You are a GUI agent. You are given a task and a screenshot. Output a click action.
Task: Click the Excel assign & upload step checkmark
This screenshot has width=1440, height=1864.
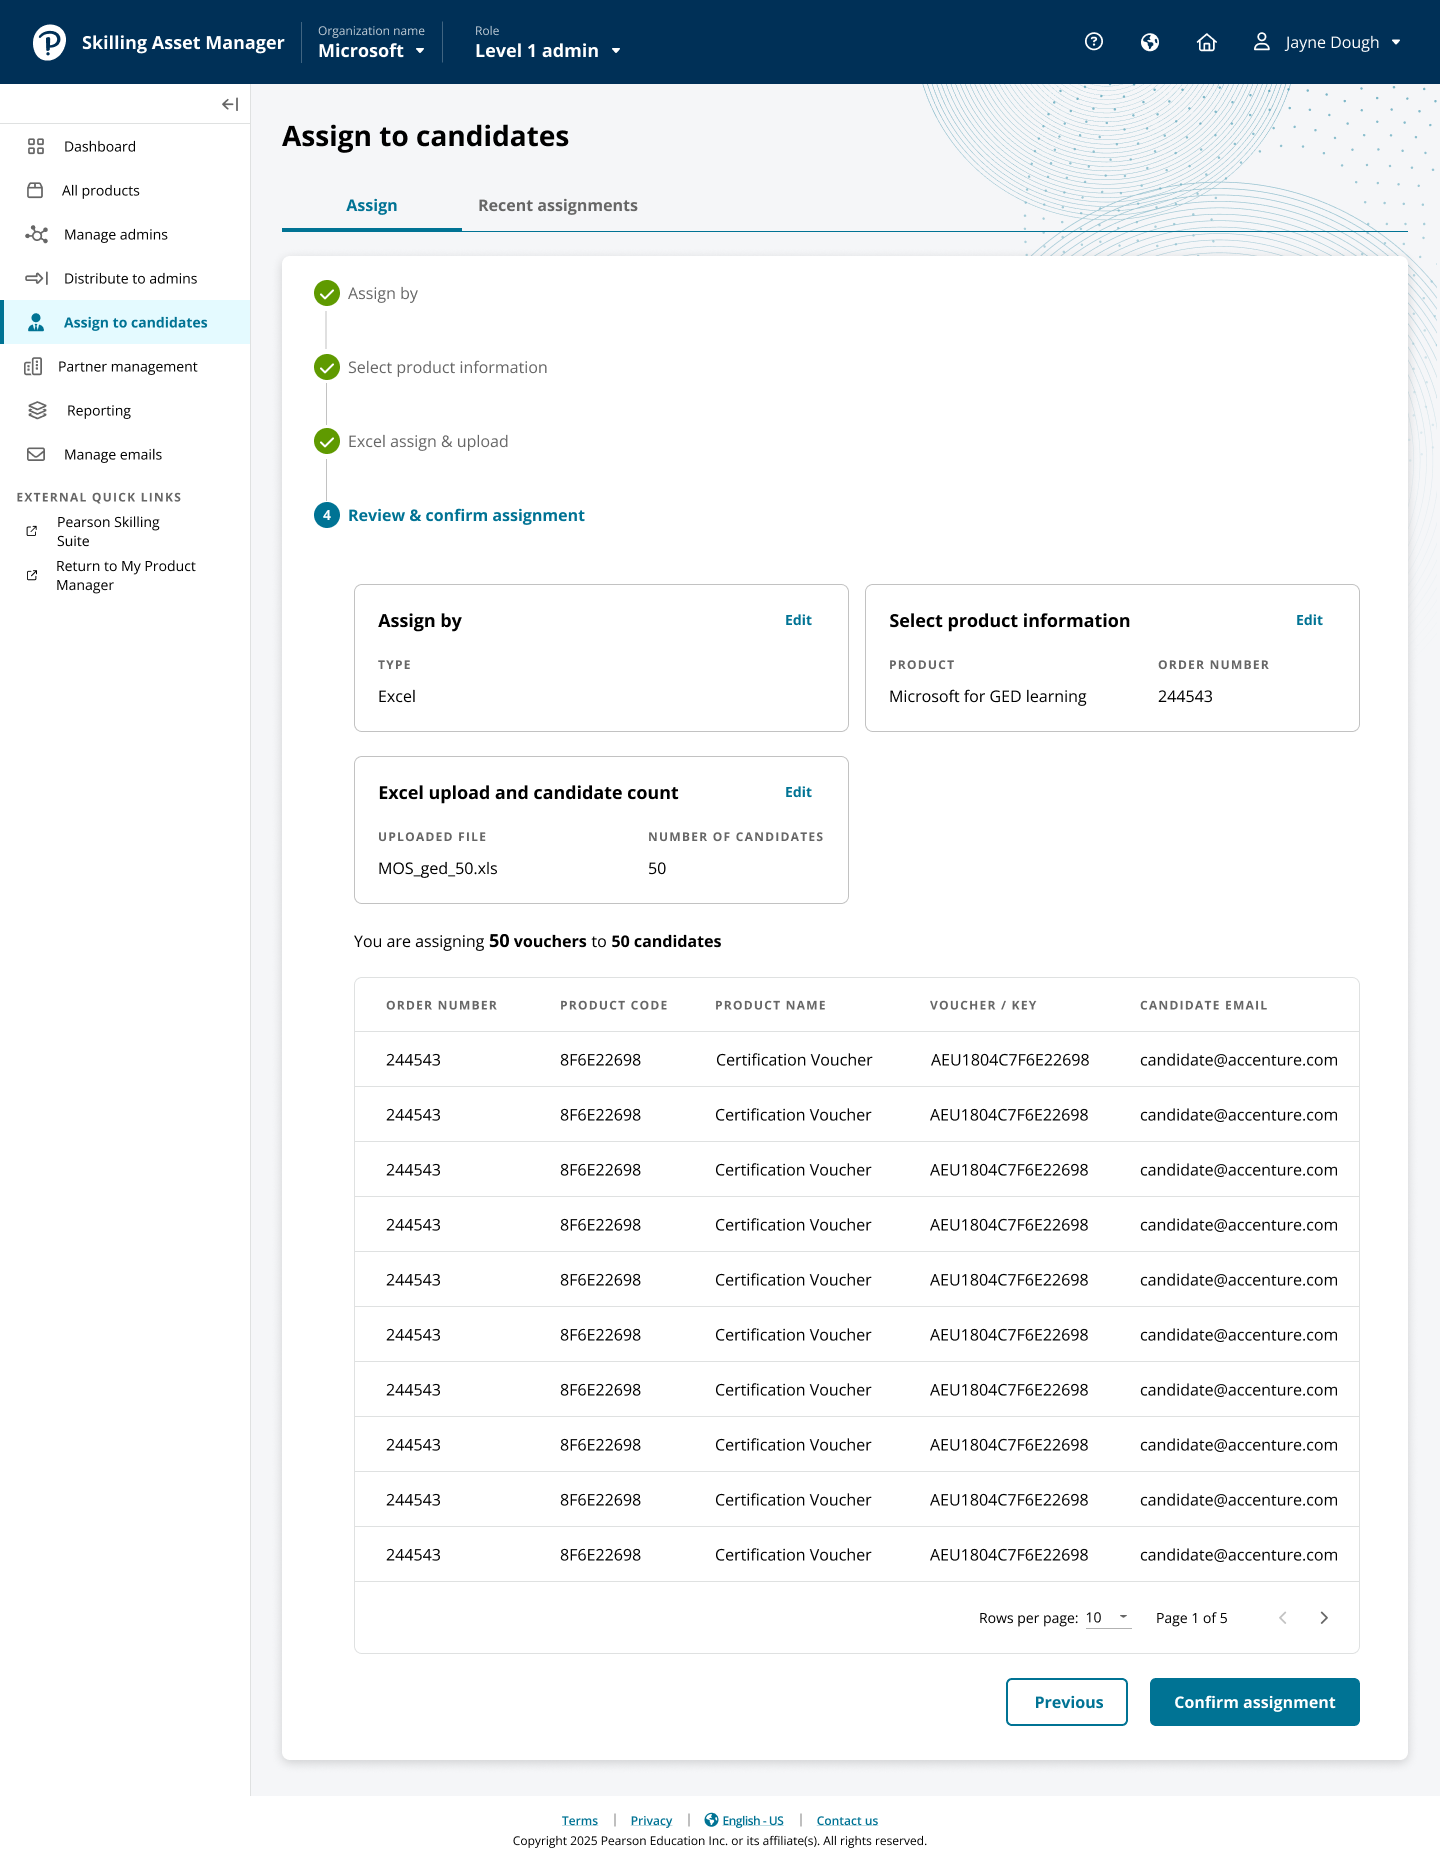(327, 441)
